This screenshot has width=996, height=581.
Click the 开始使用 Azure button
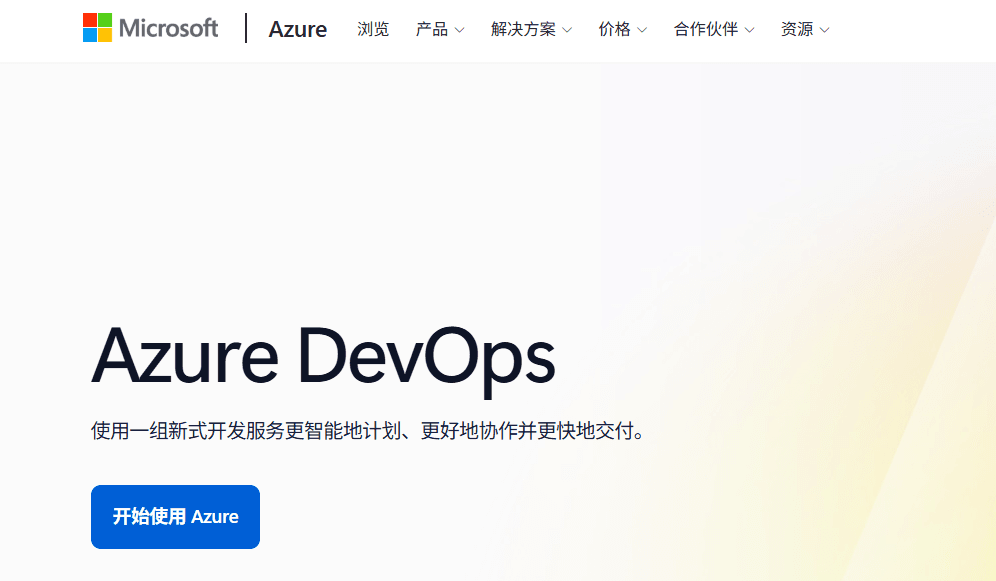(x=175, y=517)
